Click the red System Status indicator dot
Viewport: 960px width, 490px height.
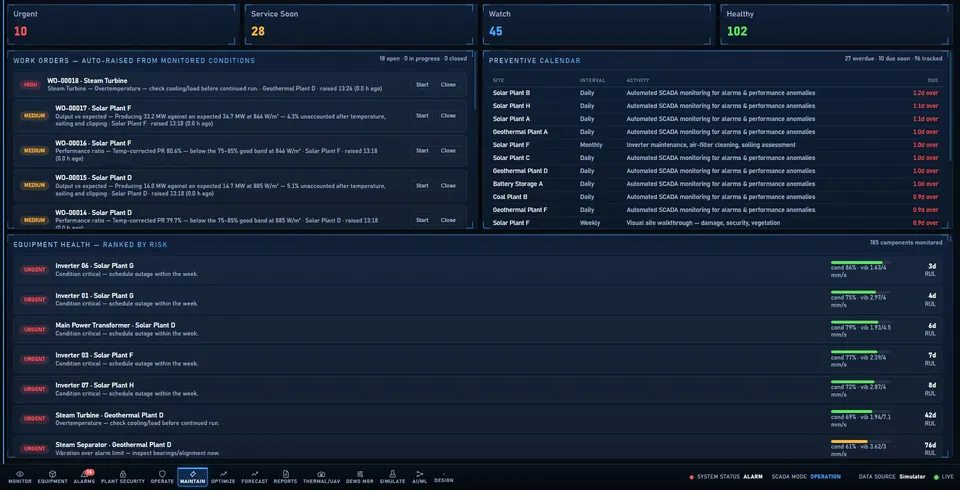pyautogui.click(x=691, y=477)
